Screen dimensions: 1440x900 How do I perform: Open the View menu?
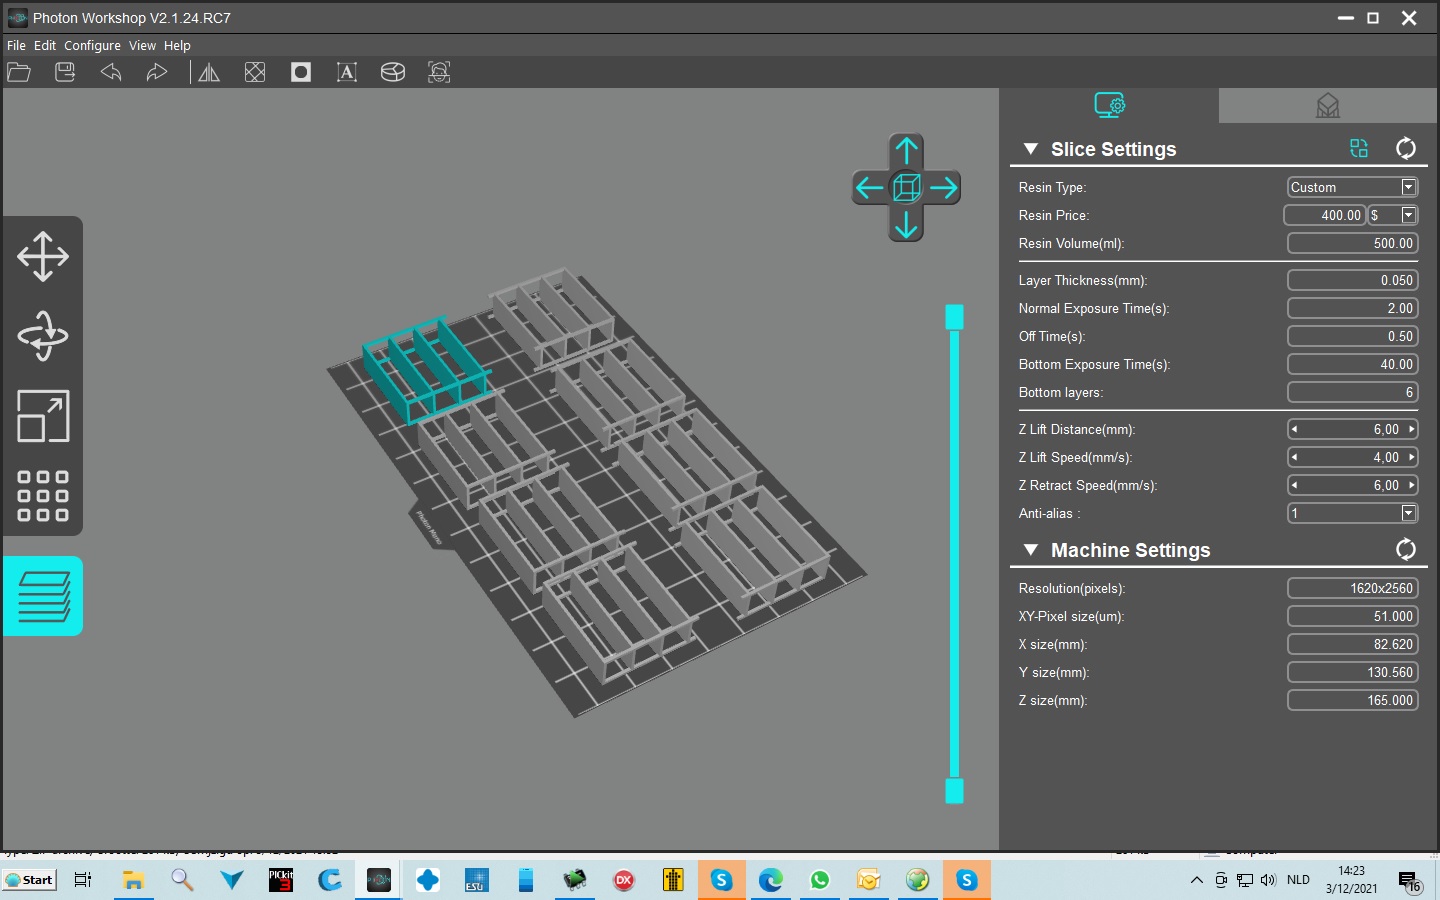pyautogui.click(x=142, y=45)
